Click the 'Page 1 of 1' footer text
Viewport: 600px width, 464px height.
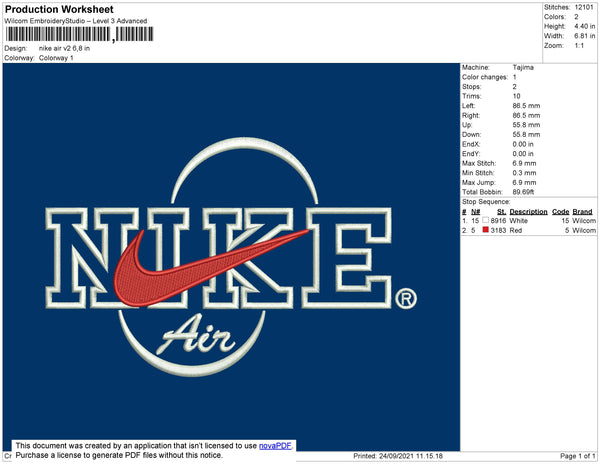(577, 456)
